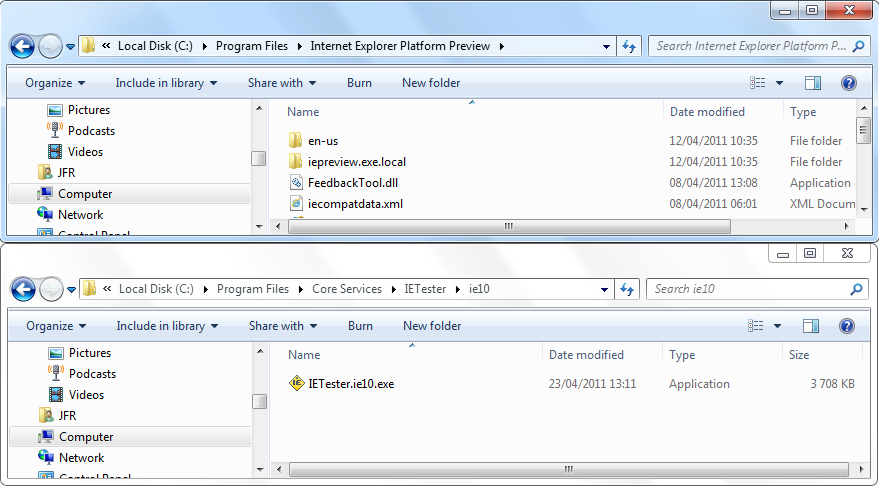879x487 pixels.
Task: Click New folder in ie10 window toolbar
Action: 432,326
